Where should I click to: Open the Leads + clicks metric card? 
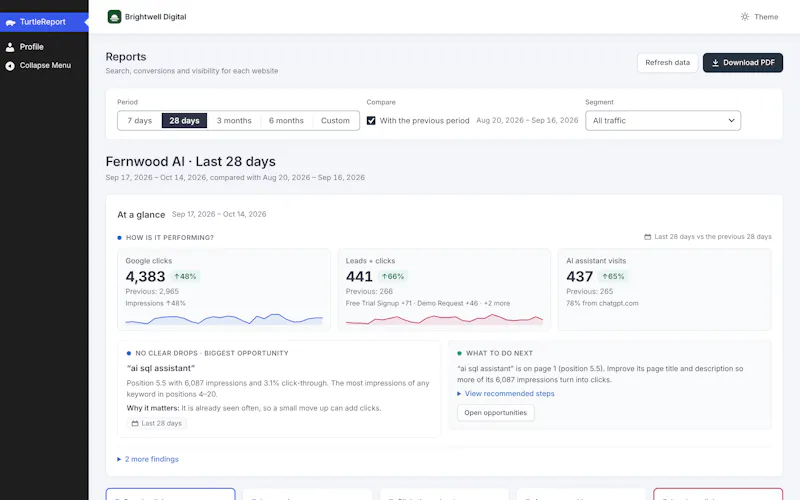tap(444, 290)
